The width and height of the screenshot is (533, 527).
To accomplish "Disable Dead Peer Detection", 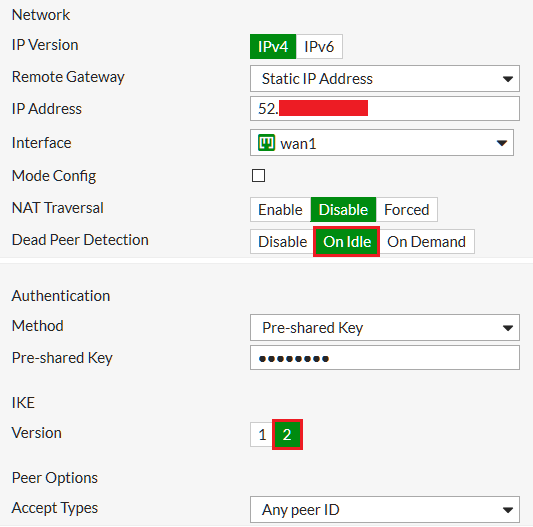I will pyautogui.click(x=282, y=242).
